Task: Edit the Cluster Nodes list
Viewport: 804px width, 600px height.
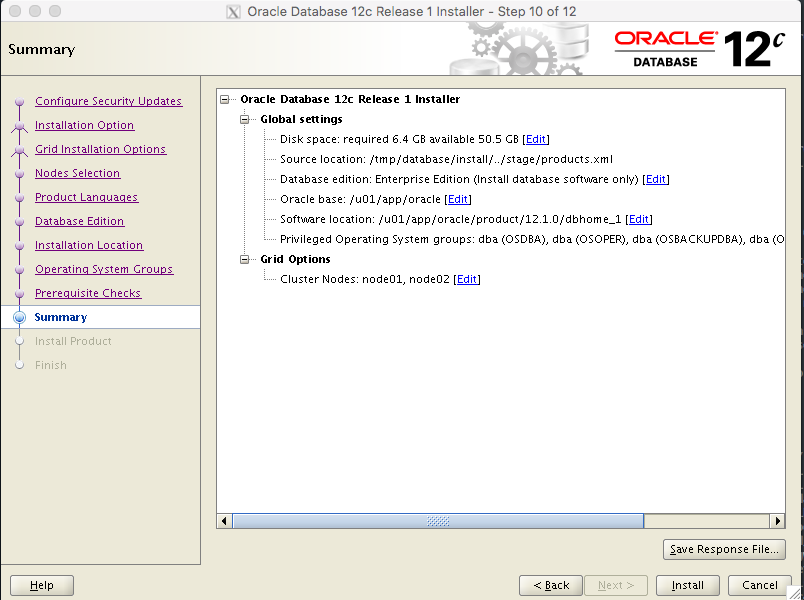Action: pyautogui.click(x=467, y=280)
